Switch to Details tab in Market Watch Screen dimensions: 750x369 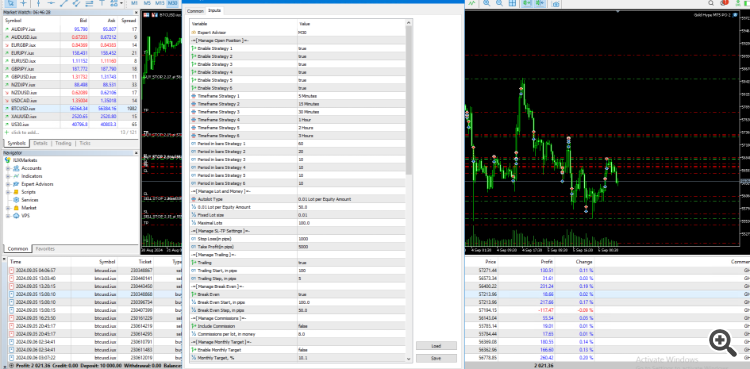(41, 143)
